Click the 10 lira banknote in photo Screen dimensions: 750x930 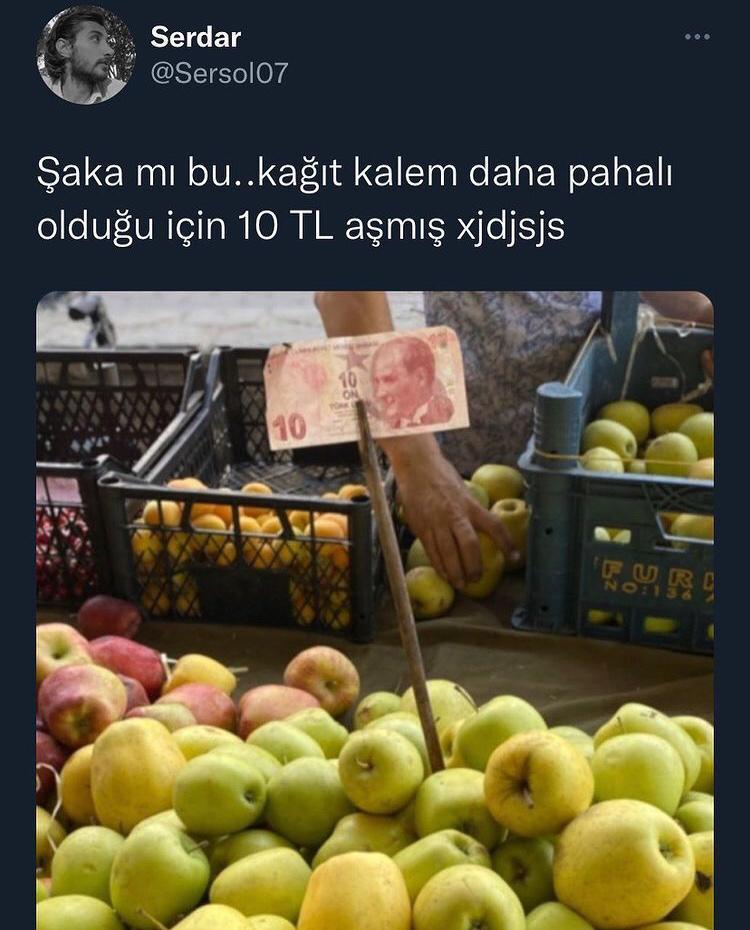[366, 389]
